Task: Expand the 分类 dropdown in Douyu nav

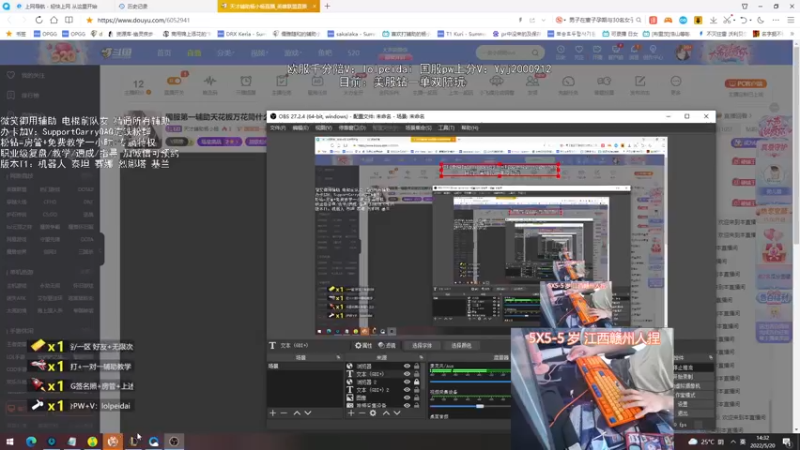Action: [x=225, y=53]
